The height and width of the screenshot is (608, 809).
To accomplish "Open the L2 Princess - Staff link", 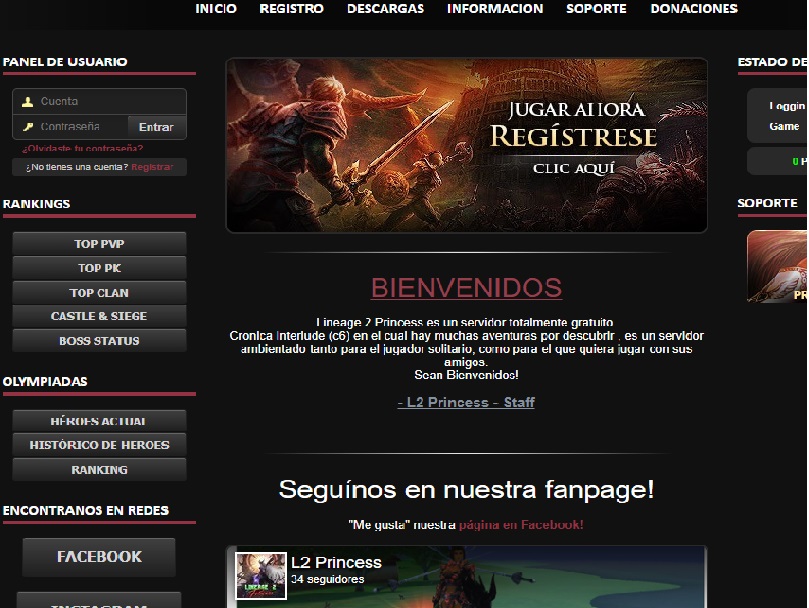I will tap(466, 402).
